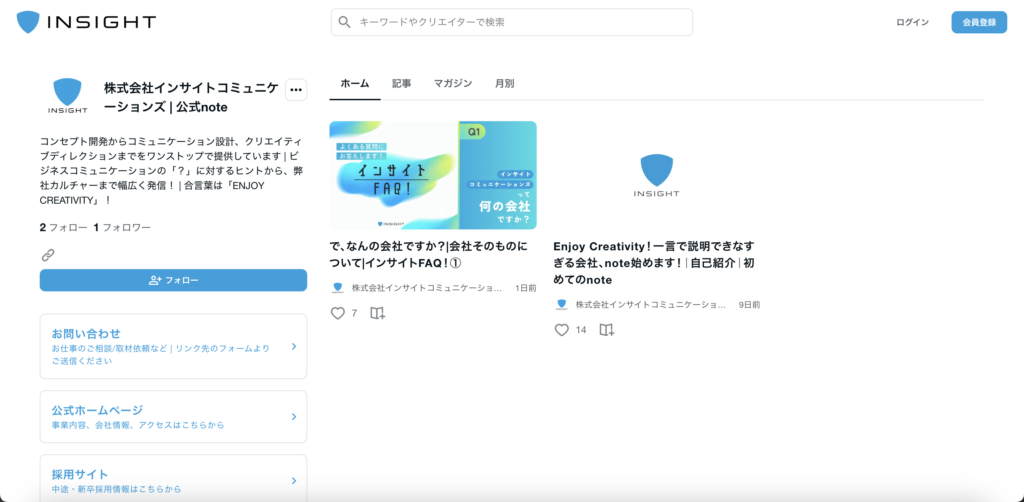Click the ログイン login link
Viewport: 1024px width, 502px height.
coord(912,22)
